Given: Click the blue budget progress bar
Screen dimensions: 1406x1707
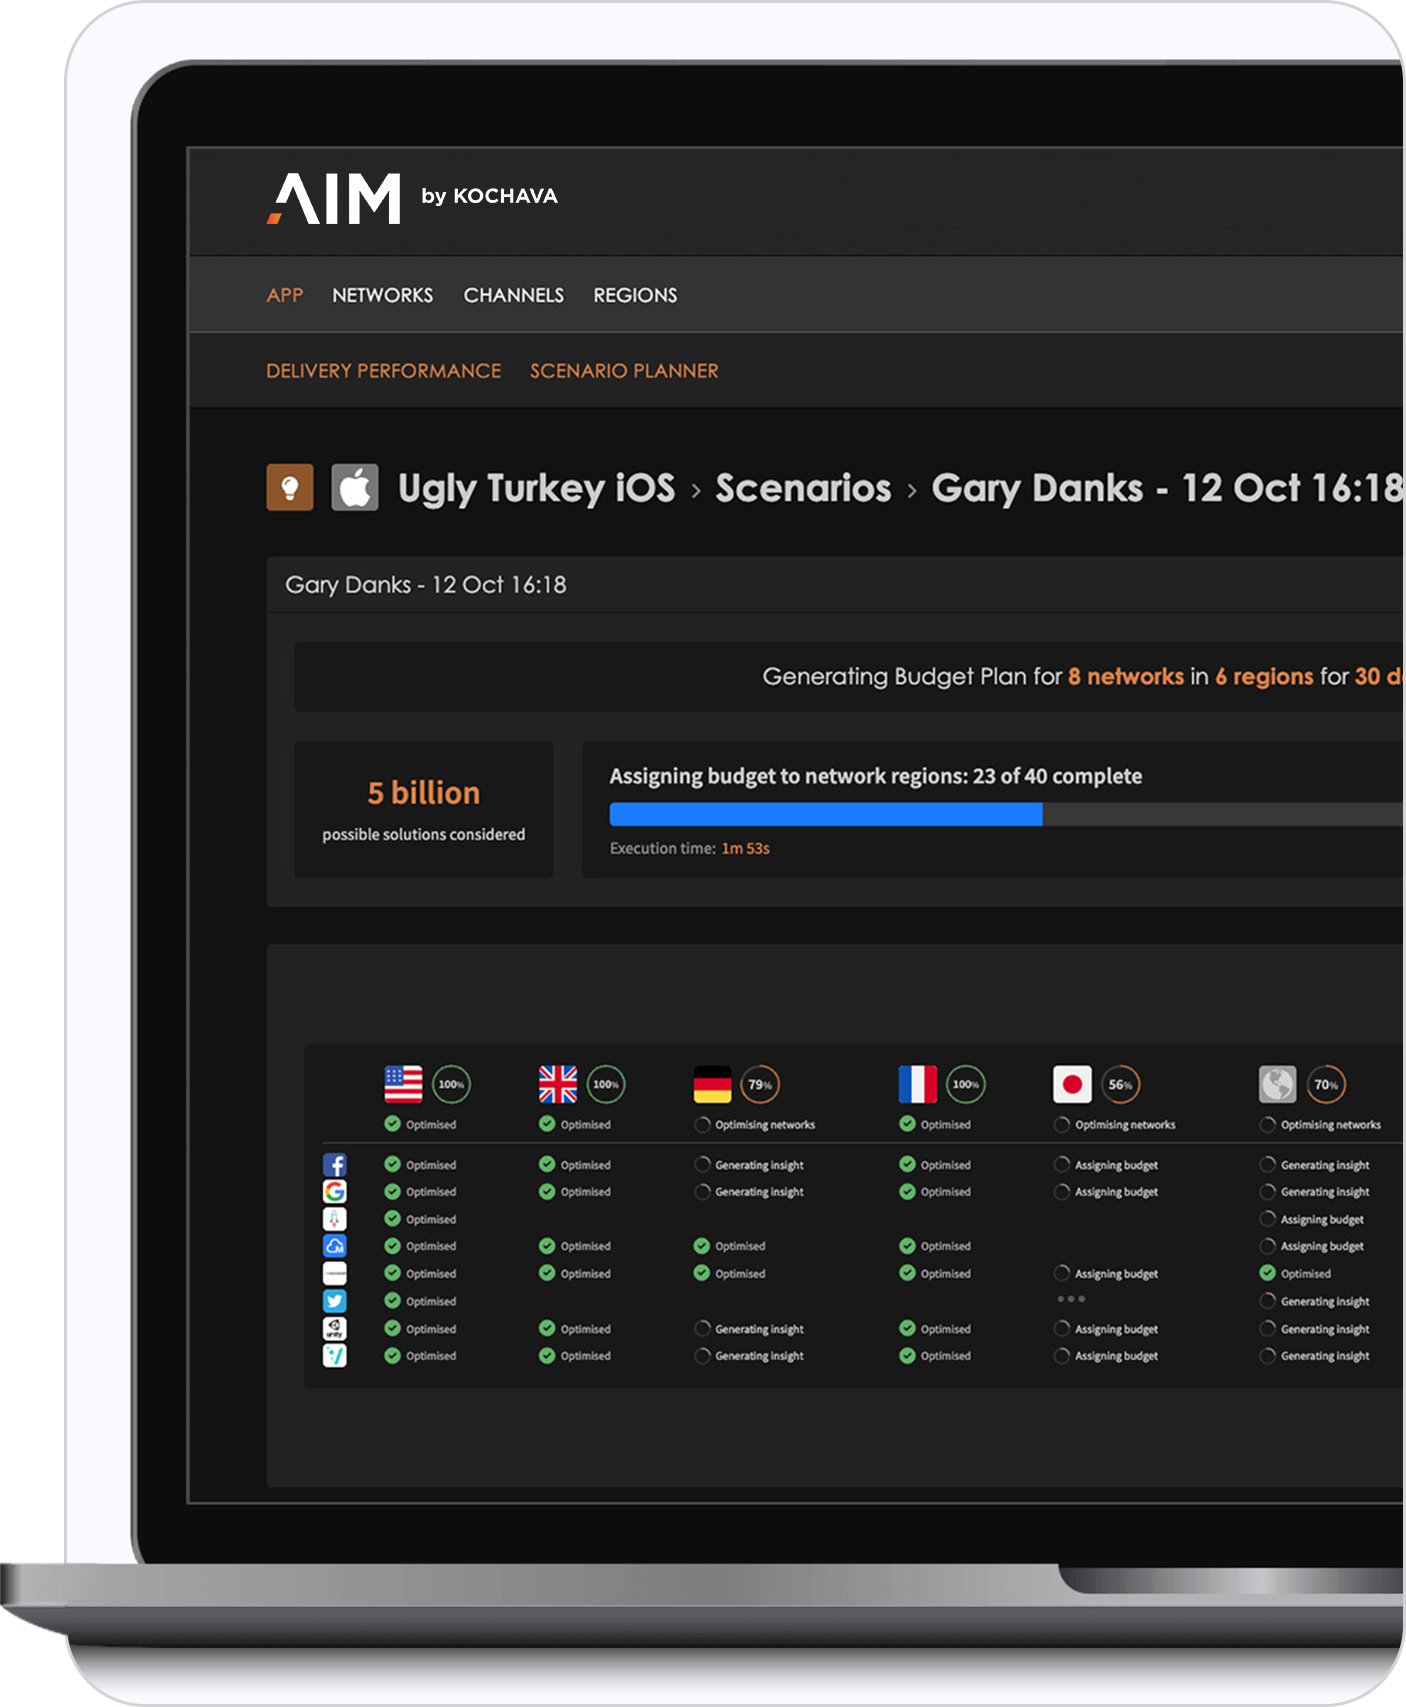Looking at the screenshot, I should click(825, 814).
